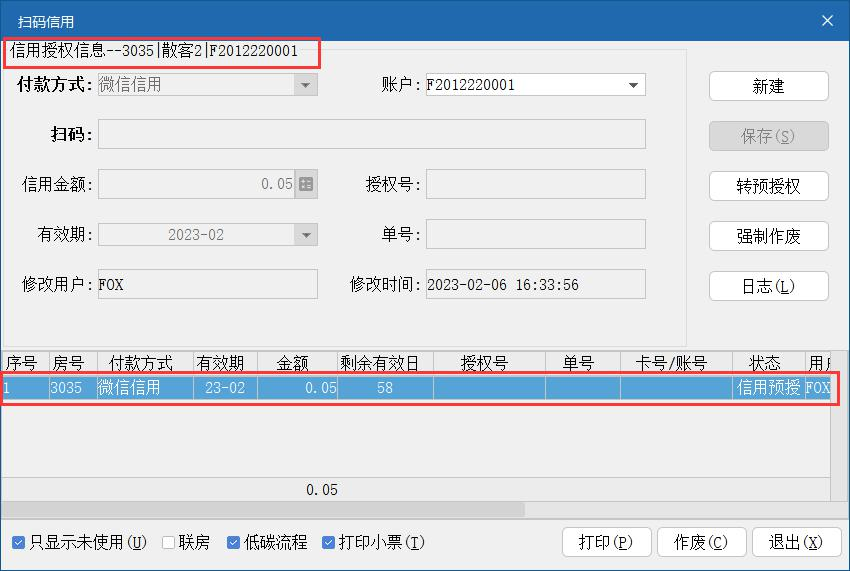
Task: Click the 信用金额 amount field
Action: [196, 184]
